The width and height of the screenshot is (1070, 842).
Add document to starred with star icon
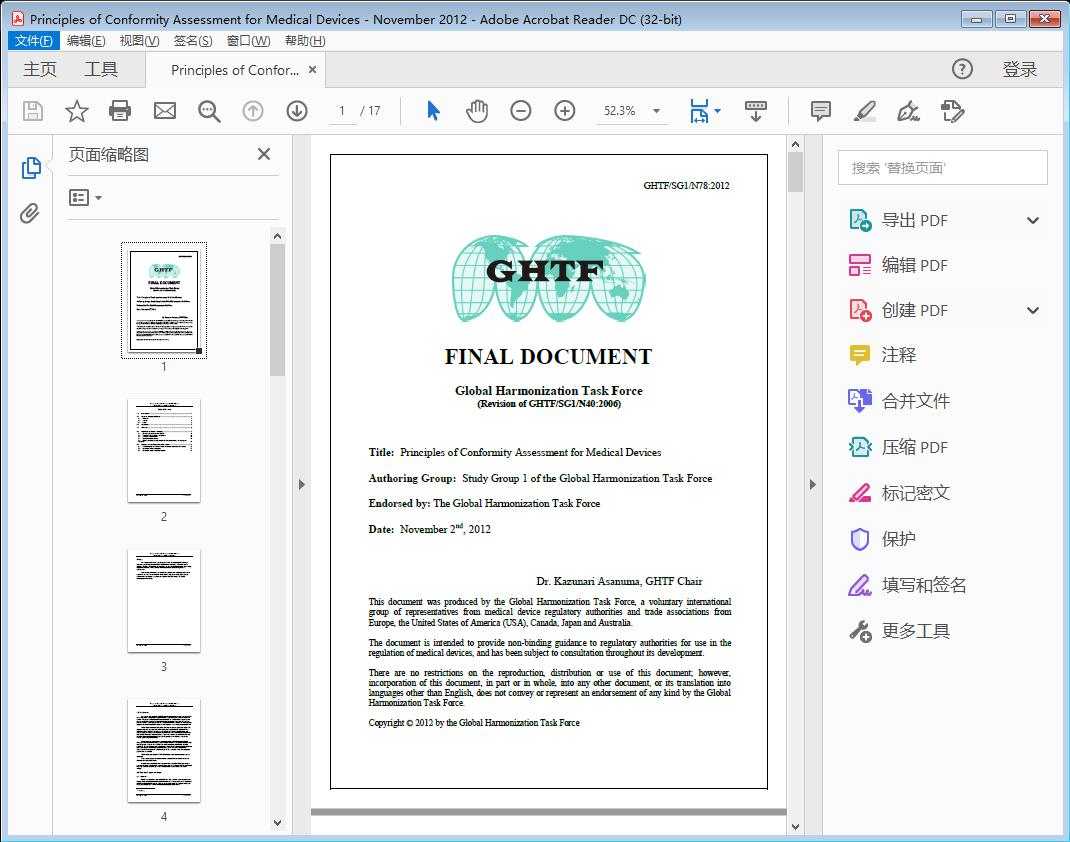click(76, 111)
